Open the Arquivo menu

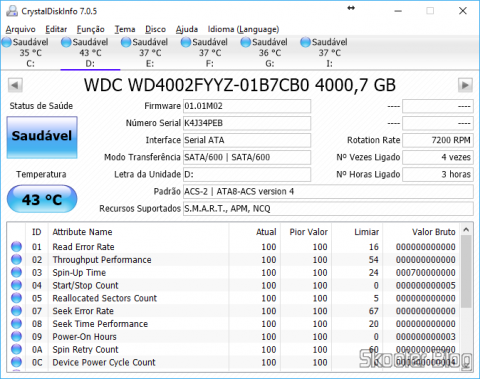pos(20,29)
